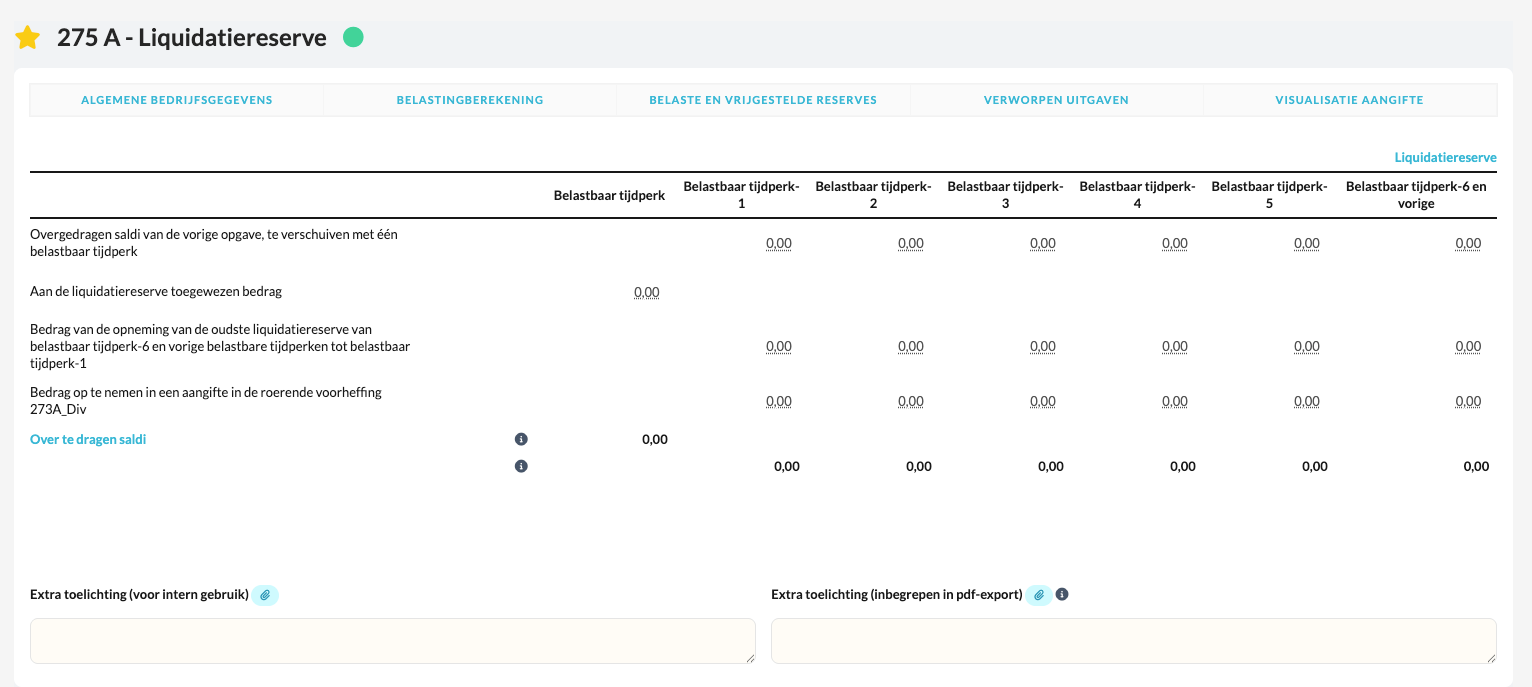Click the pdf-export toelichting text area

[x=1134, y=641]
